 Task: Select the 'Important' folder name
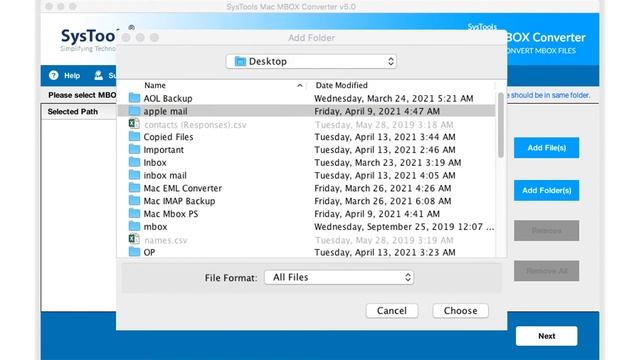click(x=163, y=150)
